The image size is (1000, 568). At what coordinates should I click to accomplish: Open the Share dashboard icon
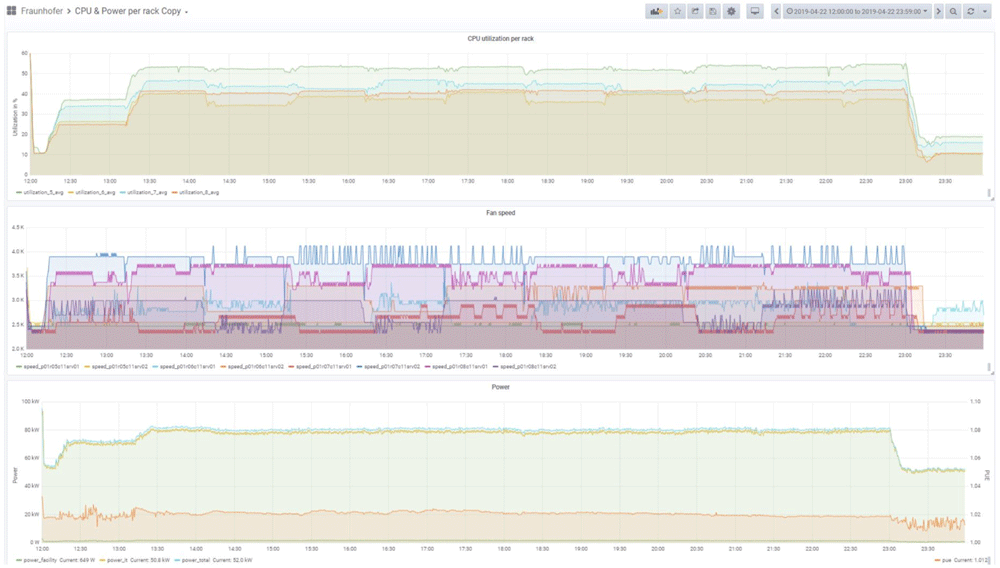pos(695,11)
